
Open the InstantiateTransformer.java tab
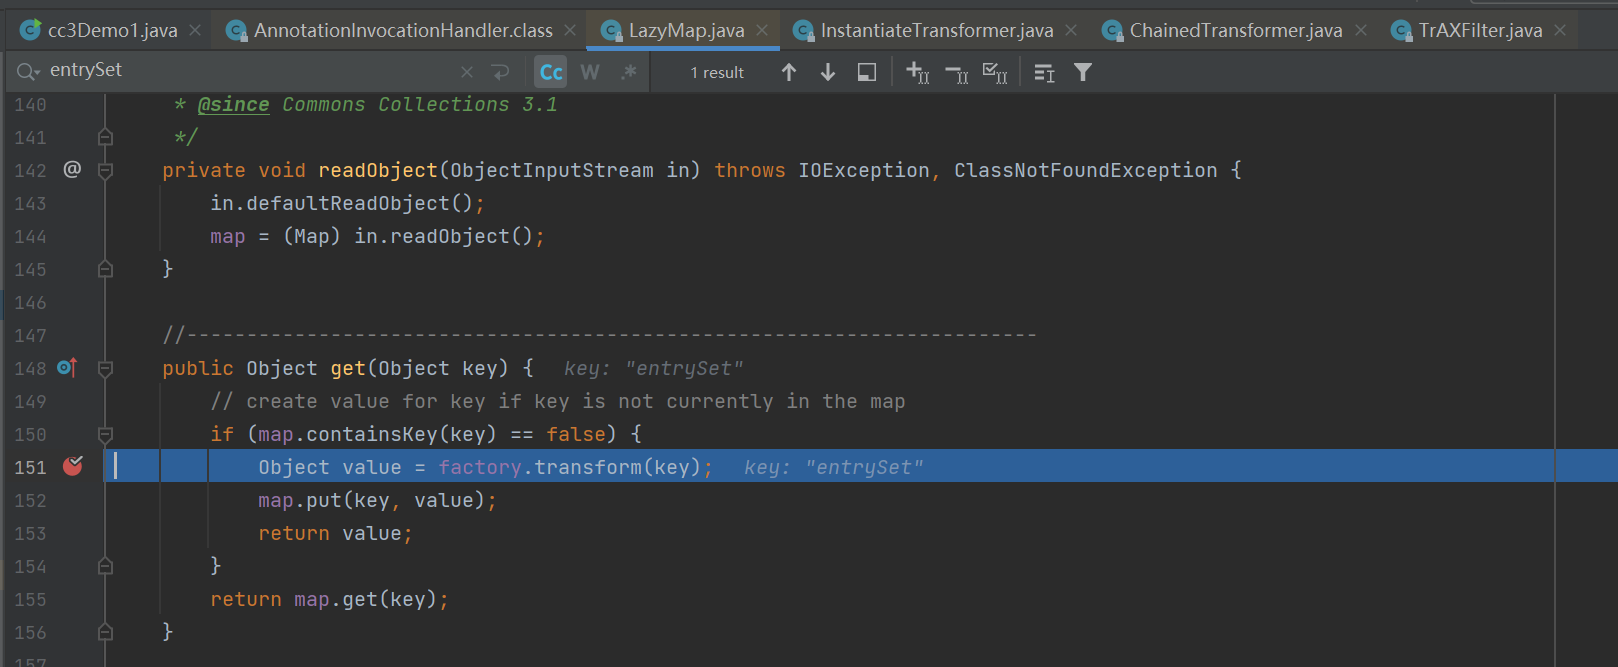coord(937,30)
